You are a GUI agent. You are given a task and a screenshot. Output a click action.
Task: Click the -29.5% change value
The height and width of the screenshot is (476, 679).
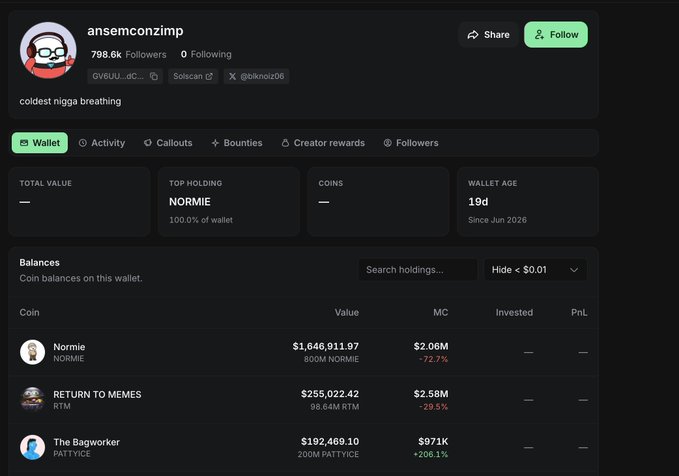point(433,407)
